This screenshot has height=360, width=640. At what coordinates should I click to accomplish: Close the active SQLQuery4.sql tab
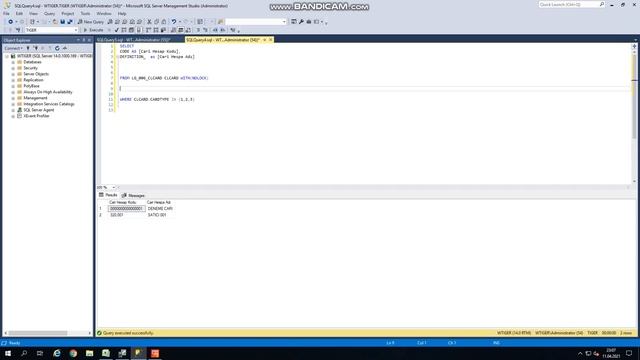tap(270, 40)
